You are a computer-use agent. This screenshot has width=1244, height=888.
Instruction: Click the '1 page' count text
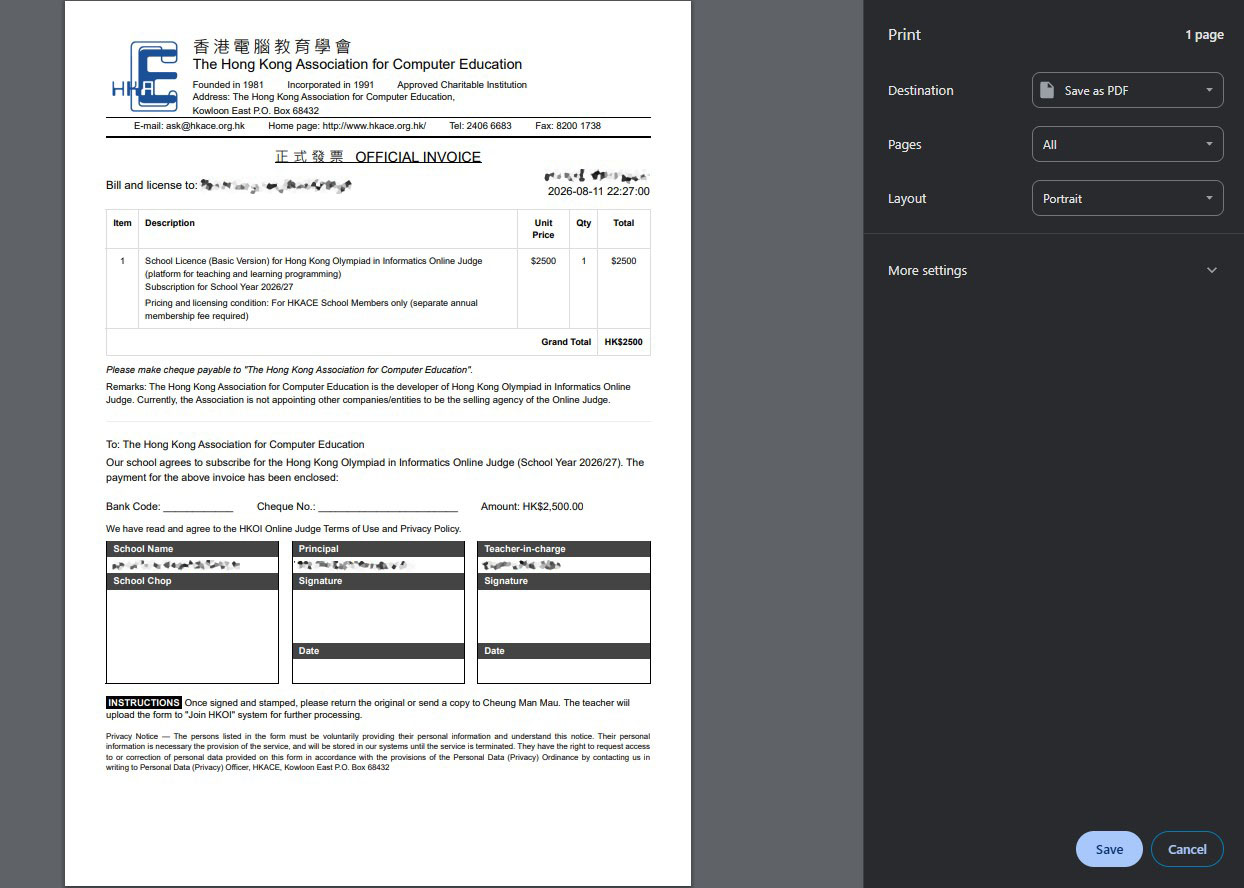(x=1204, y=35)
